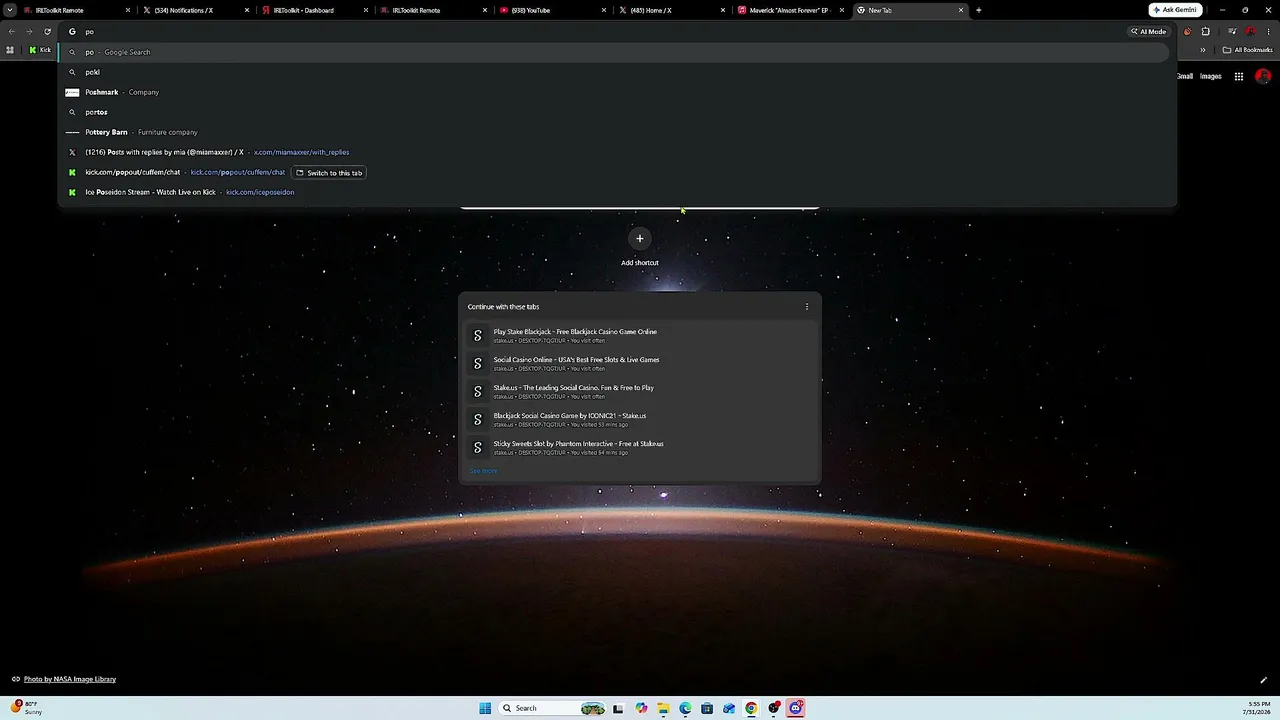The height and width of the screenshot is (720, 1280).
Task: Open the Chrome profile avatar in toolbar
Action: (x=1250, y=31)
